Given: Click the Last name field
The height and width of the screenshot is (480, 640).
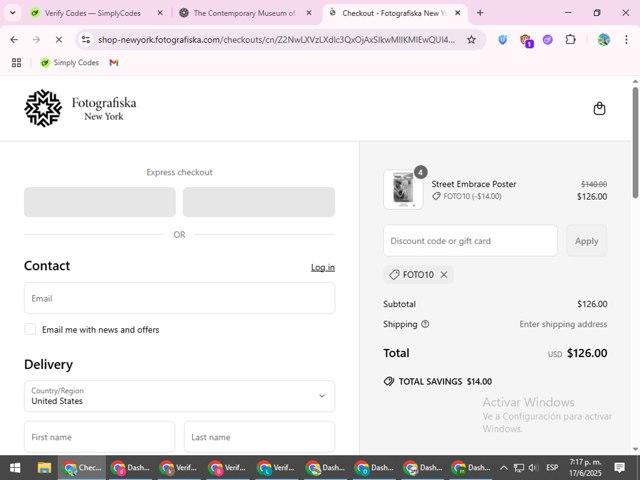Looking at the screenshot, I should [260, 437].
